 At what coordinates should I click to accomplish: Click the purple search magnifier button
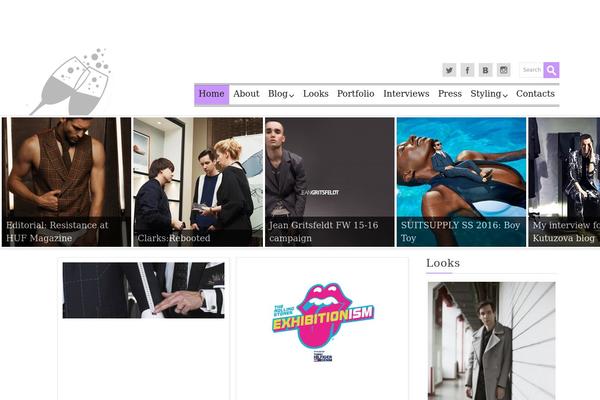[551, 70]
